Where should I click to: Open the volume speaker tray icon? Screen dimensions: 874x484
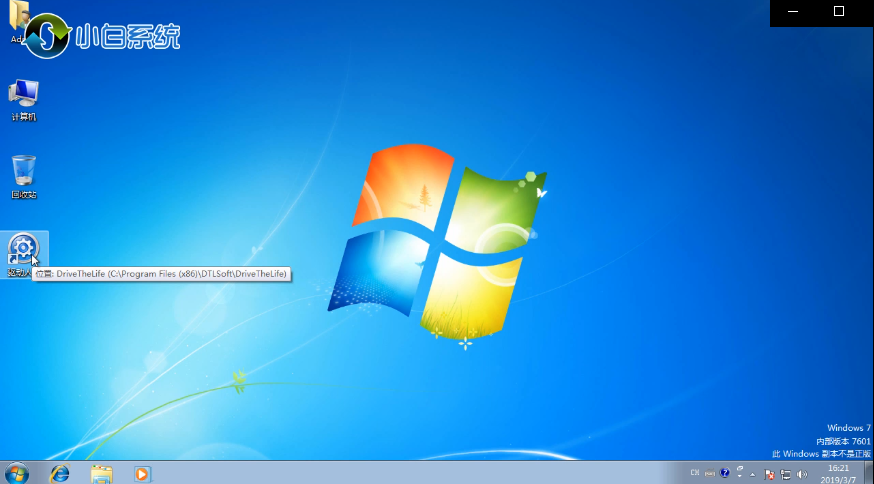[x=802, y=475]
